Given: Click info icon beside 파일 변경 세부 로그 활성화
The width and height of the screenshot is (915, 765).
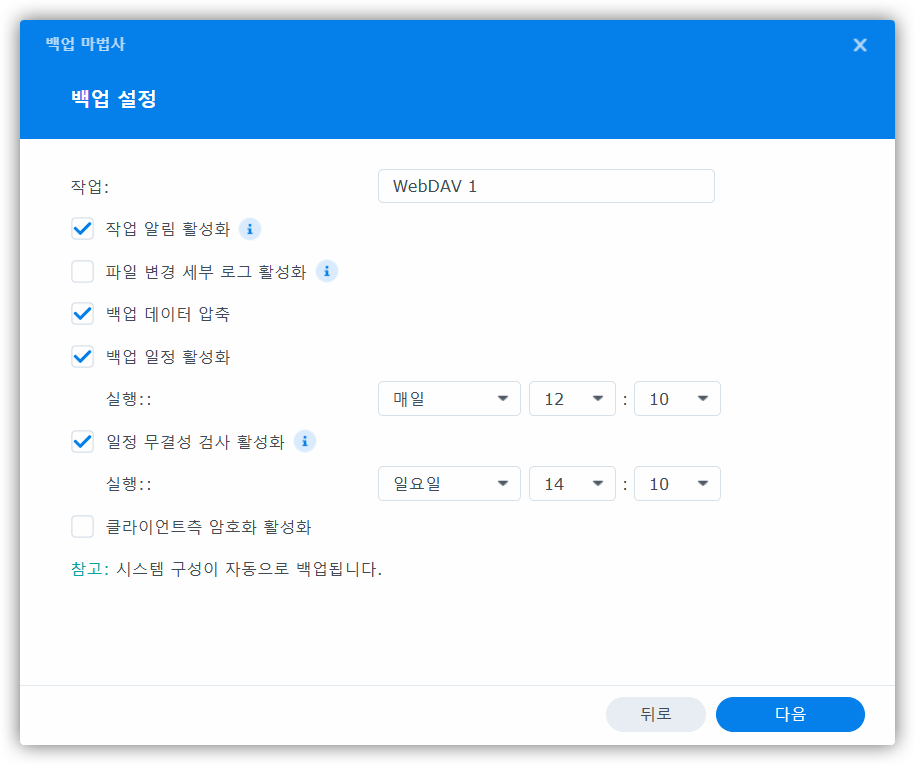Looking at the screenshot, I should pos(326,271).
